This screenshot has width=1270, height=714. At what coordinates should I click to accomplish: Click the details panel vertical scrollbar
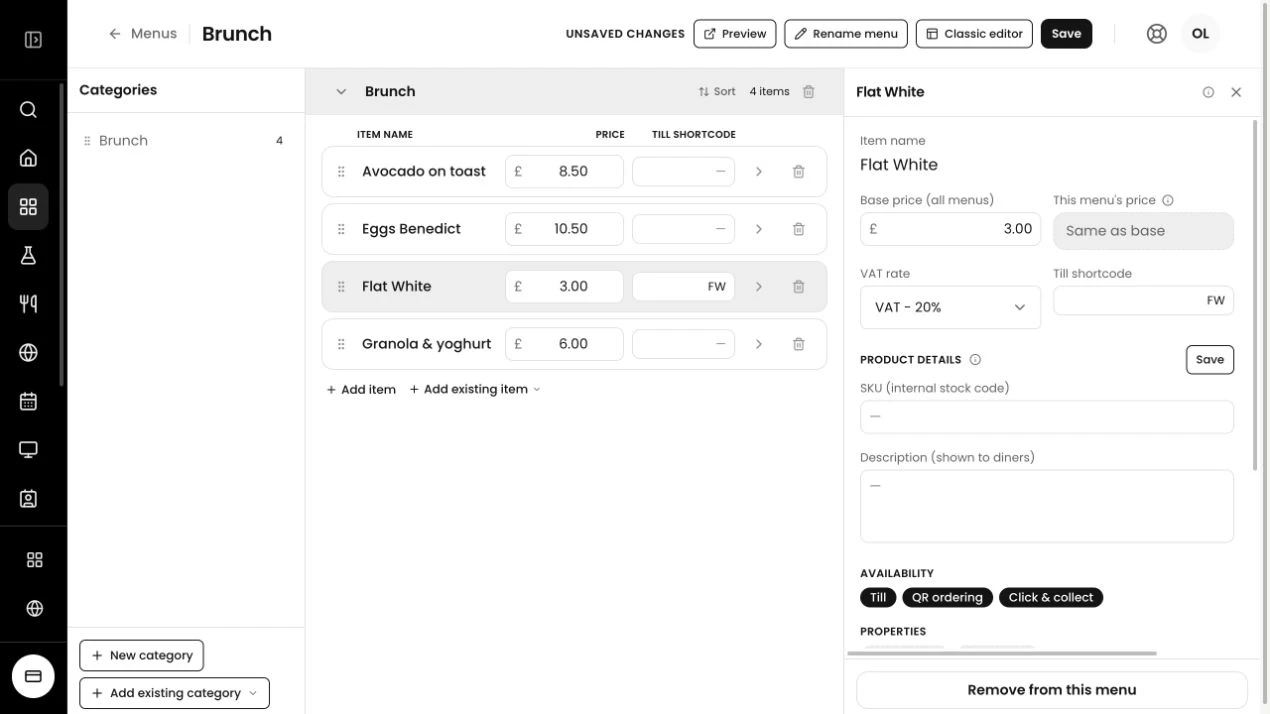click(x=1256, y=295)
